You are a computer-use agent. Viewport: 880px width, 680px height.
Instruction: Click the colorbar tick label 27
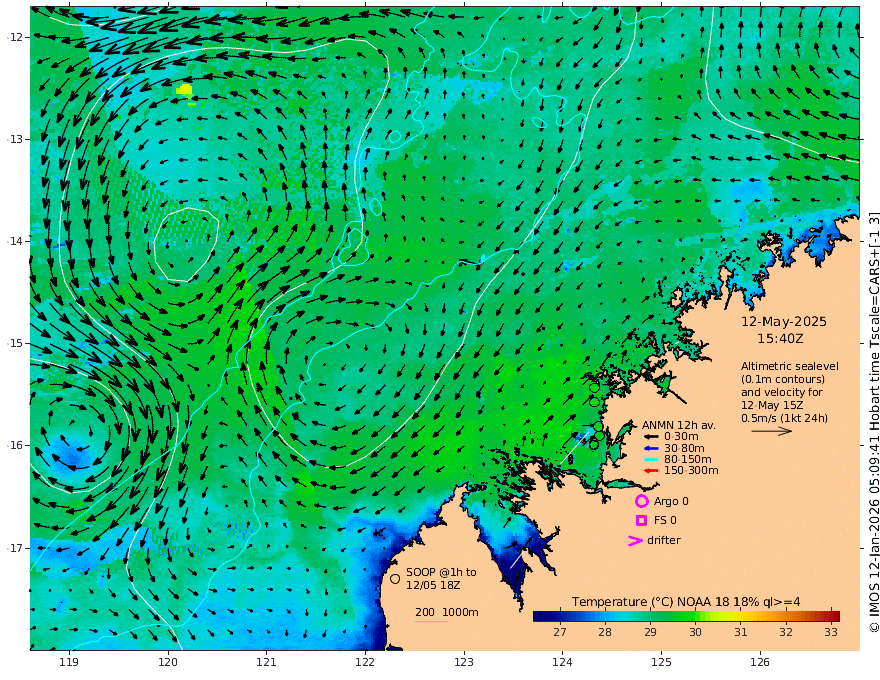(560, 632)
